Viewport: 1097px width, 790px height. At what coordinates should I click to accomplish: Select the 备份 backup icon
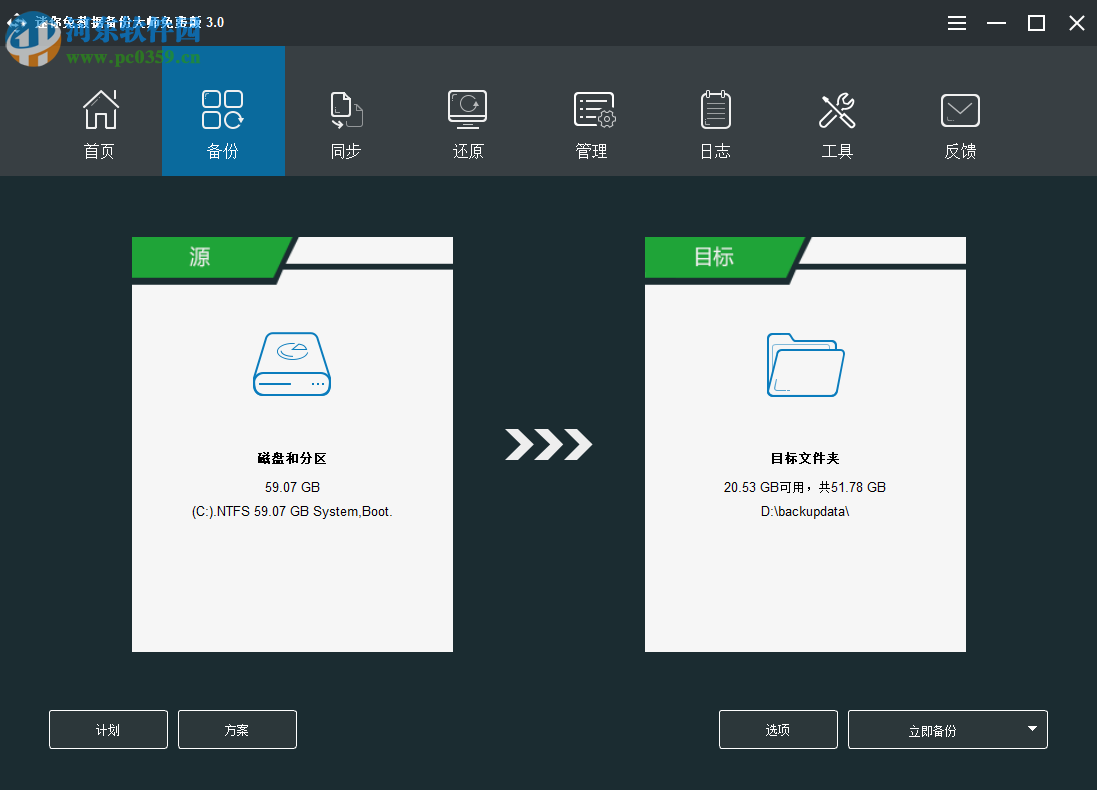[223, 110]
